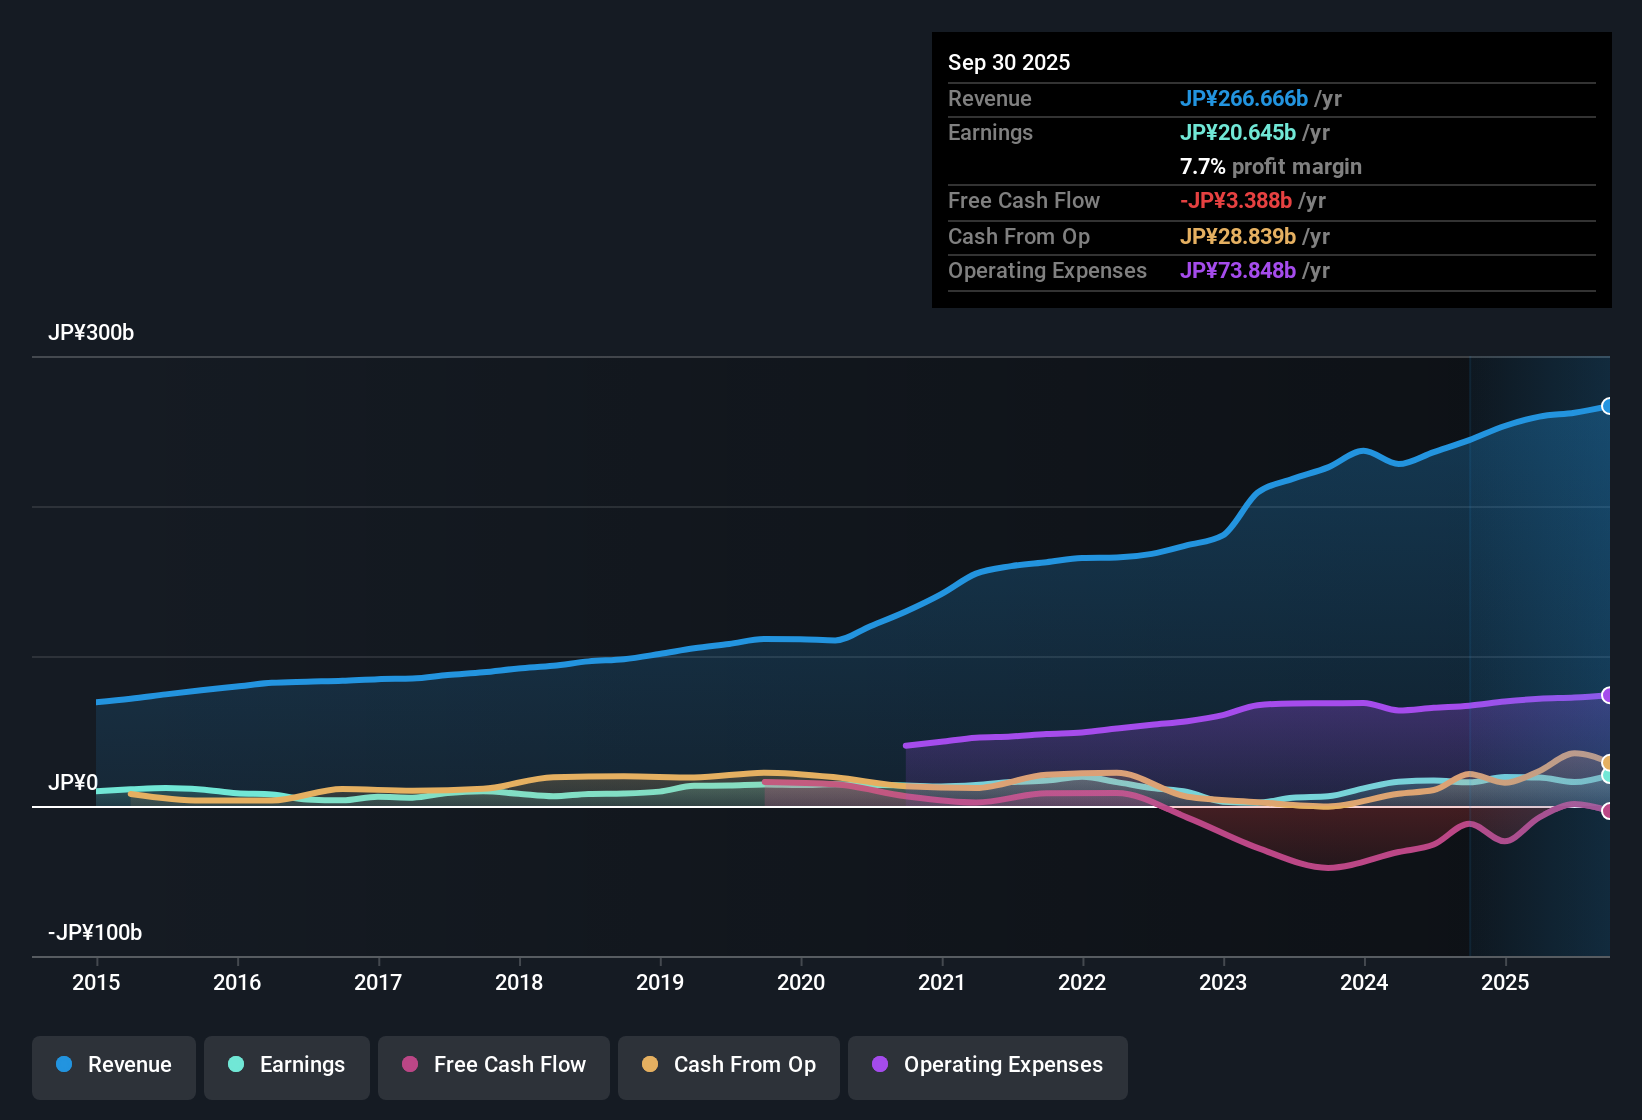Click the teal Earnings legend dot icon
Viewport: 1642px width, 1120px height.
coord(236,1065)
